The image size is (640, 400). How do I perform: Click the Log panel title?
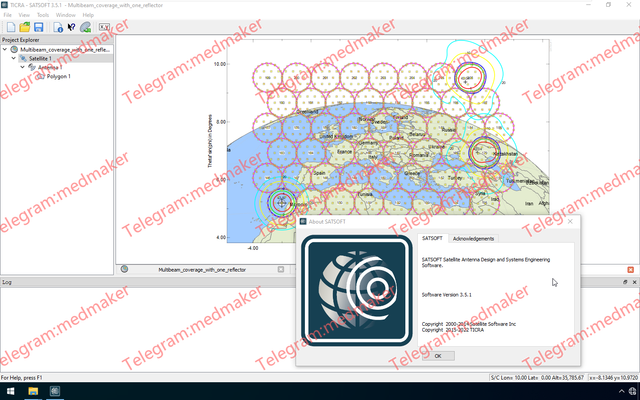tap(6, 282)
